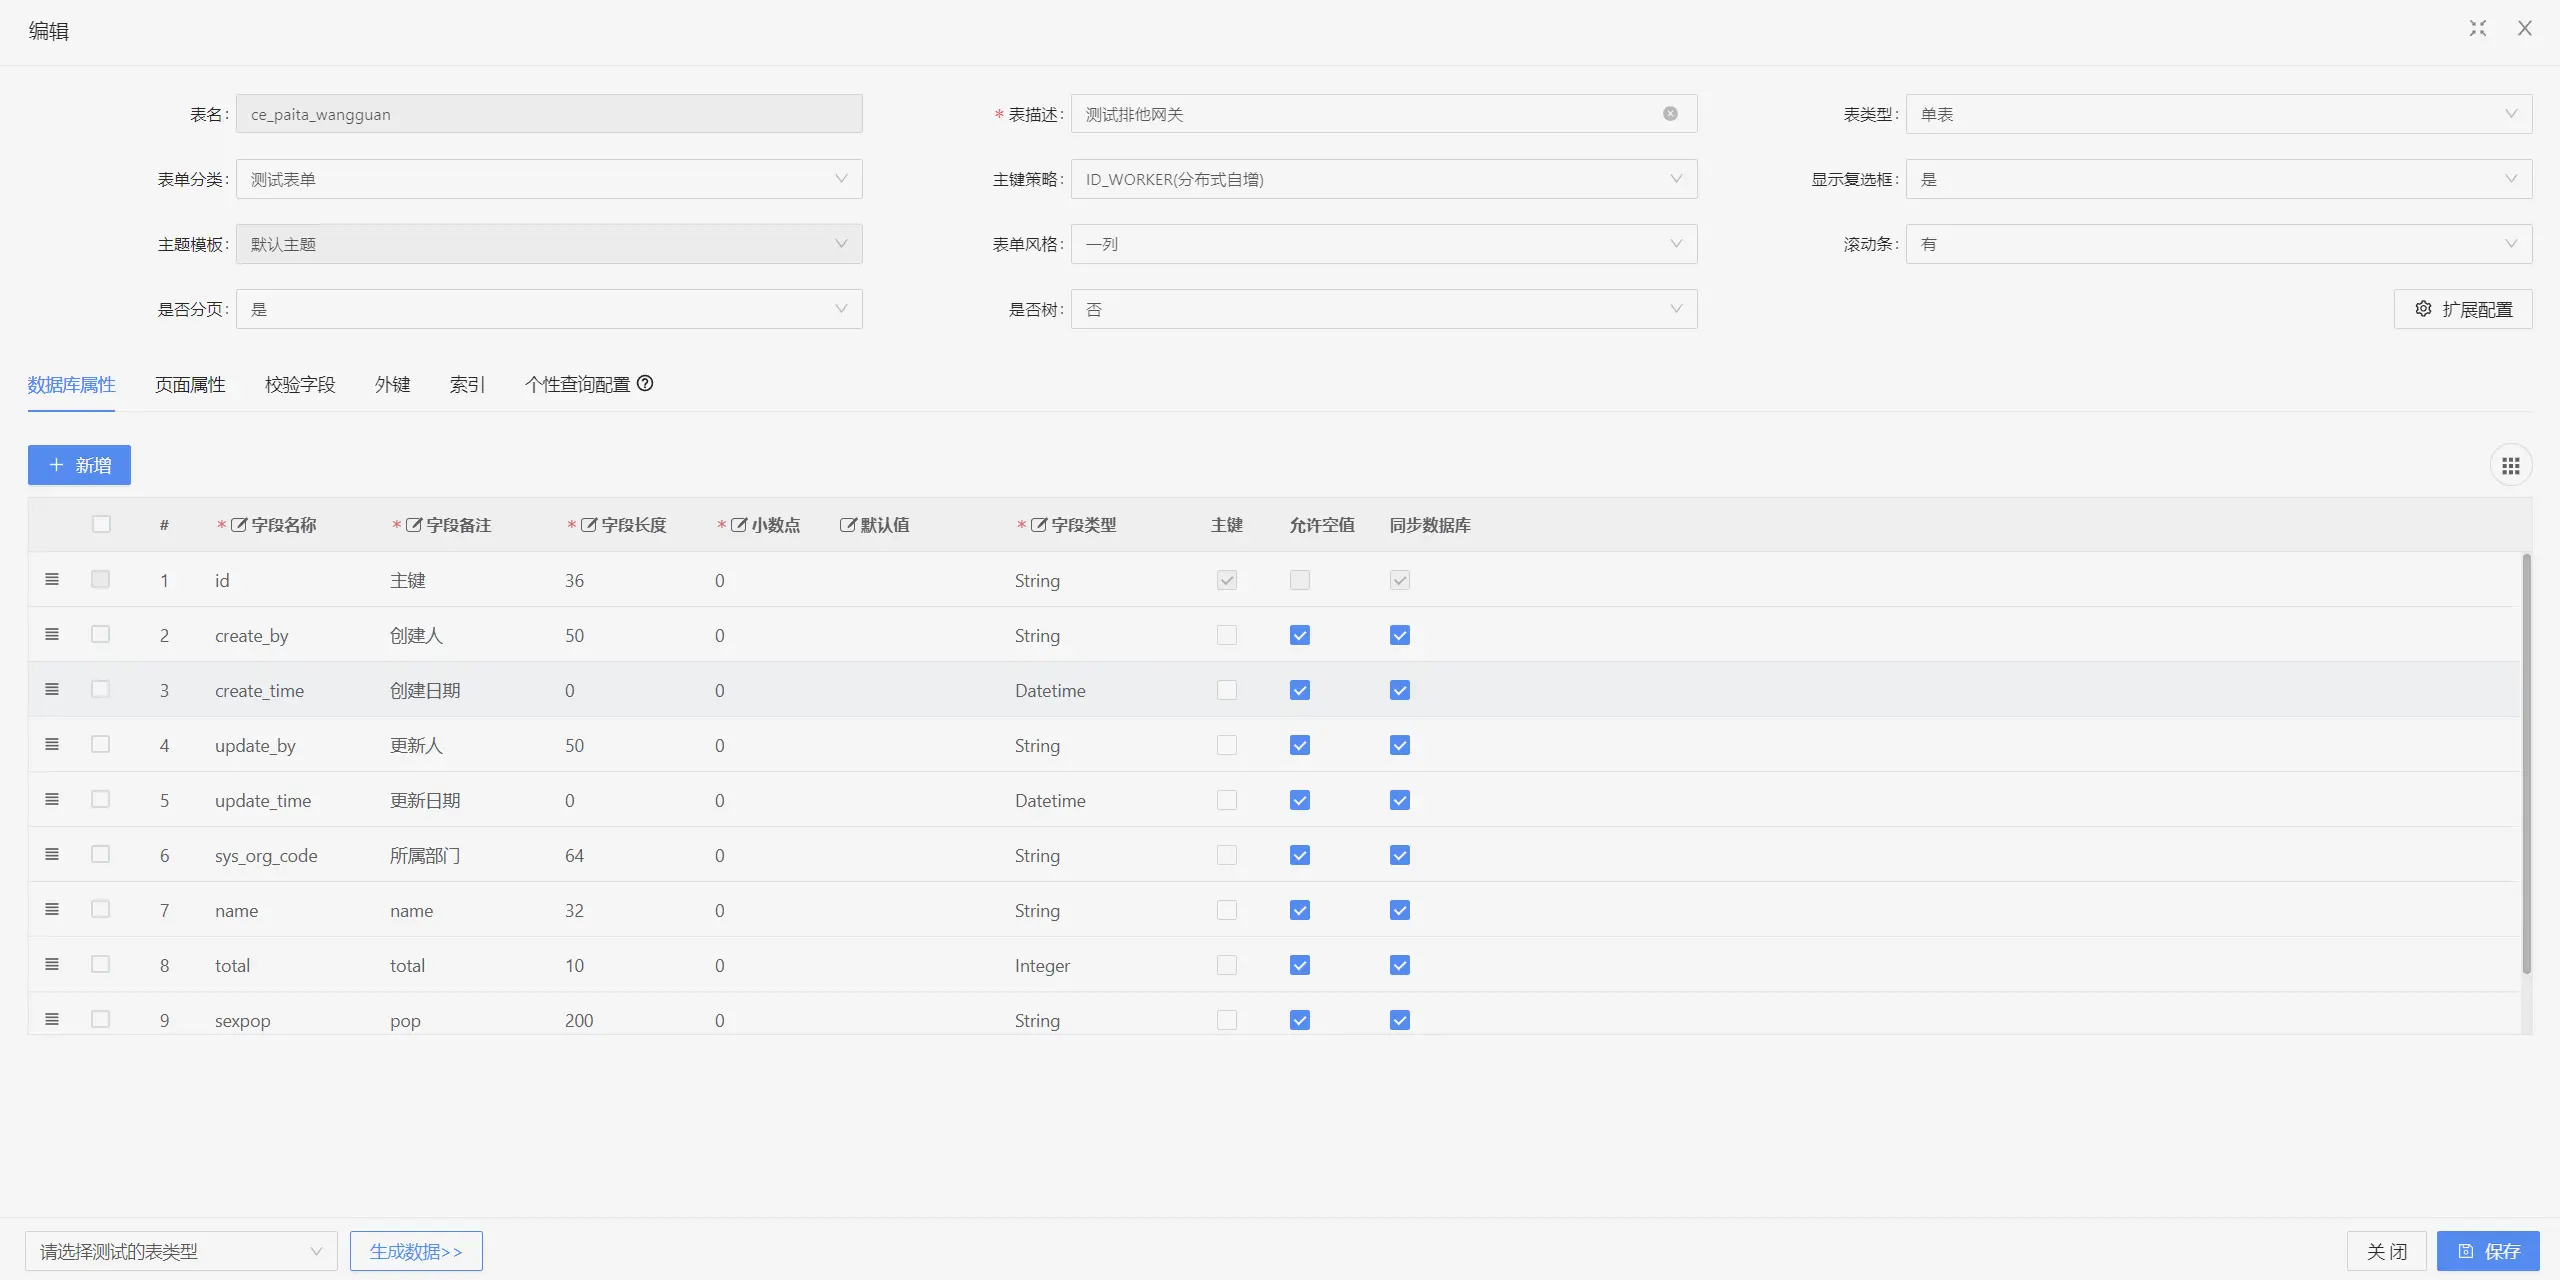Click the field name cell sys_org_code
This screenshot has height=1280, width=2560.
click(266, 856)
